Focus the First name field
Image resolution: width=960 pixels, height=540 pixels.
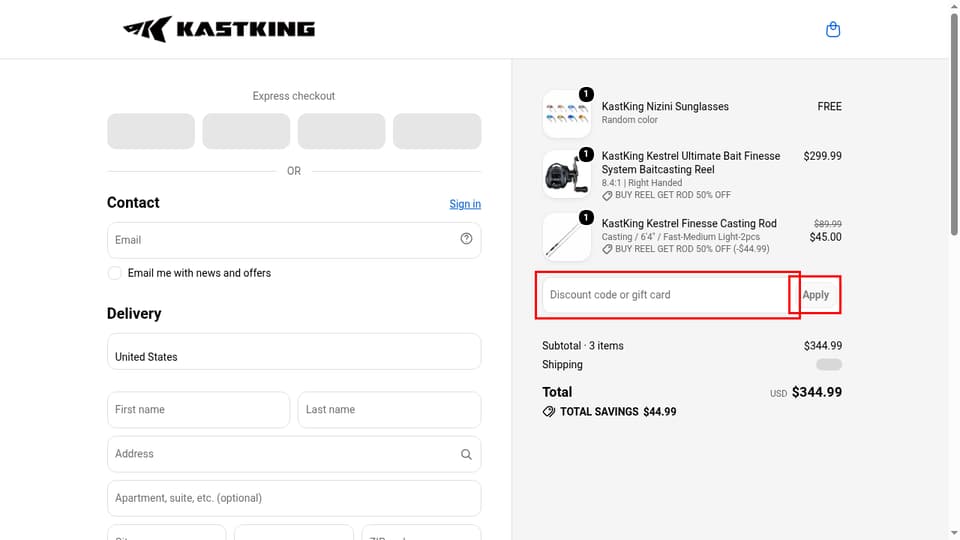(x=198, y=410)
